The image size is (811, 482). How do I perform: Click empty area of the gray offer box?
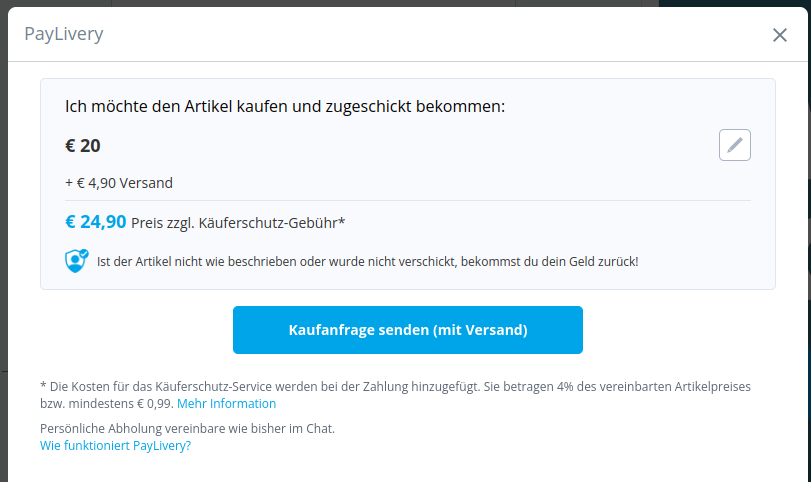[x=500, y=160]
